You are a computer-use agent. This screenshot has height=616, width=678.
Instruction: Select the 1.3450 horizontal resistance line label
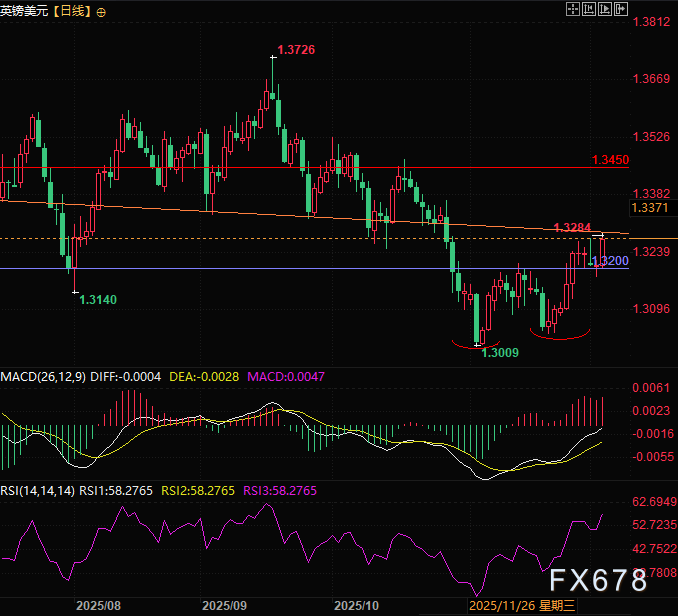(x=609, y=160)
